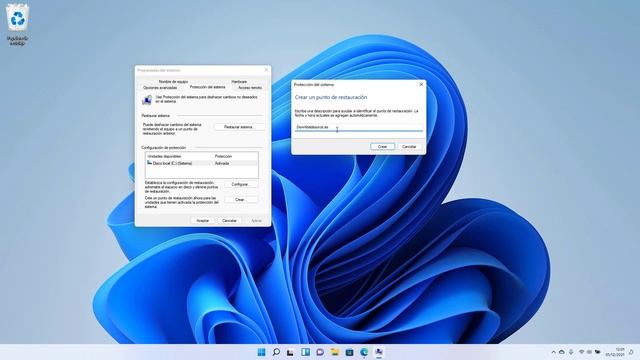Select the System Properties taskbar icon
The width and height of the screenshot is (640, 360).
pyautogui.click(x=379, y=352)
